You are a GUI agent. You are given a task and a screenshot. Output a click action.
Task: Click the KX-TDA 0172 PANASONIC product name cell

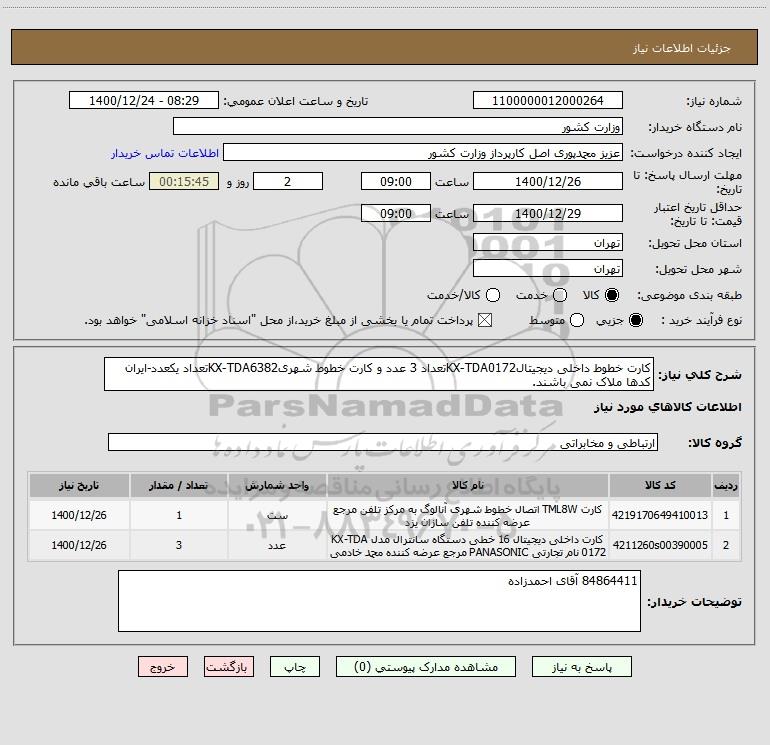pos(468,546)
